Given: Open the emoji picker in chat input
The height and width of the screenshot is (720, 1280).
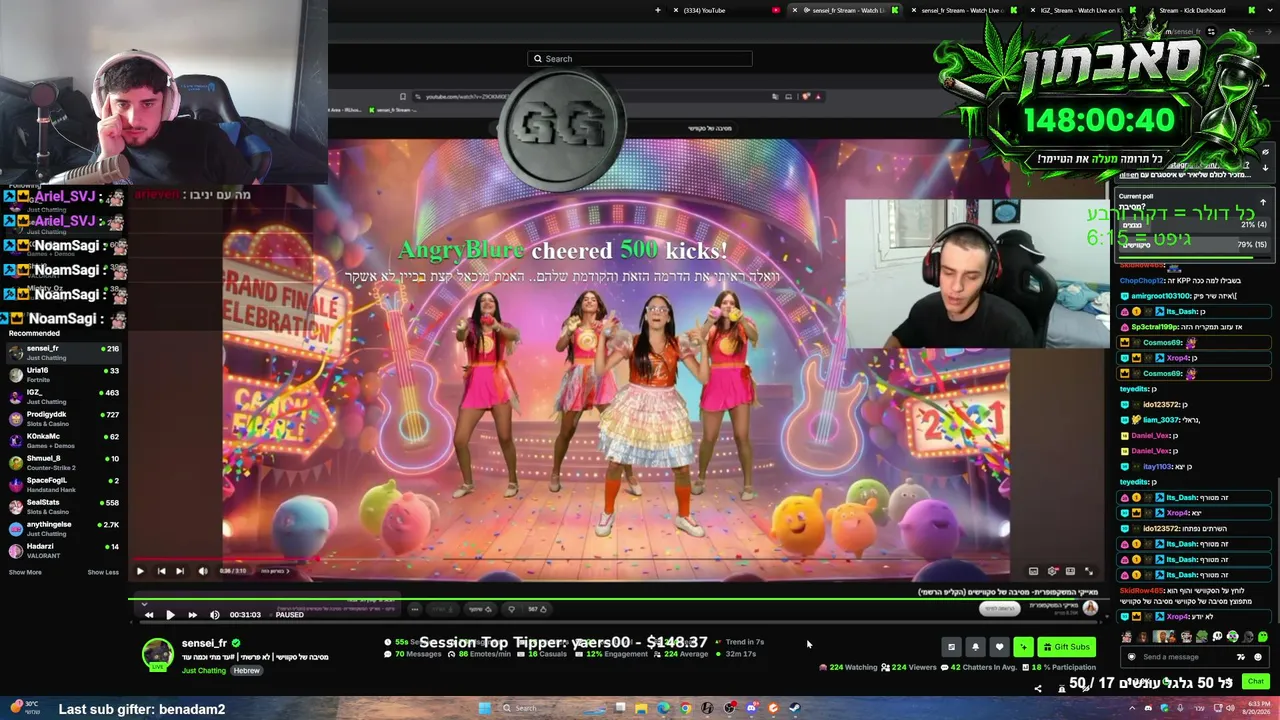Looking at the screenshot, I should pyautogui.click(x=1258, y=657).
